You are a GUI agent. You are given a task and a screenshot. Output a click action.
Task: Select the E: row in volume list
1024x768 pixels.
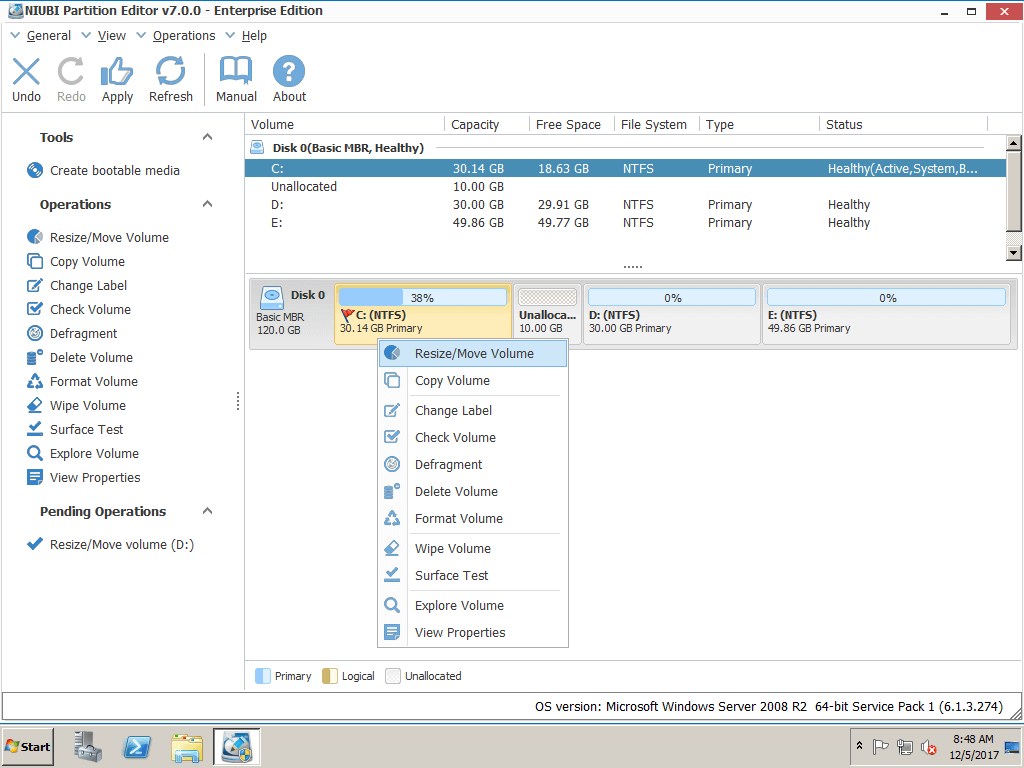(x=625, y=223)
